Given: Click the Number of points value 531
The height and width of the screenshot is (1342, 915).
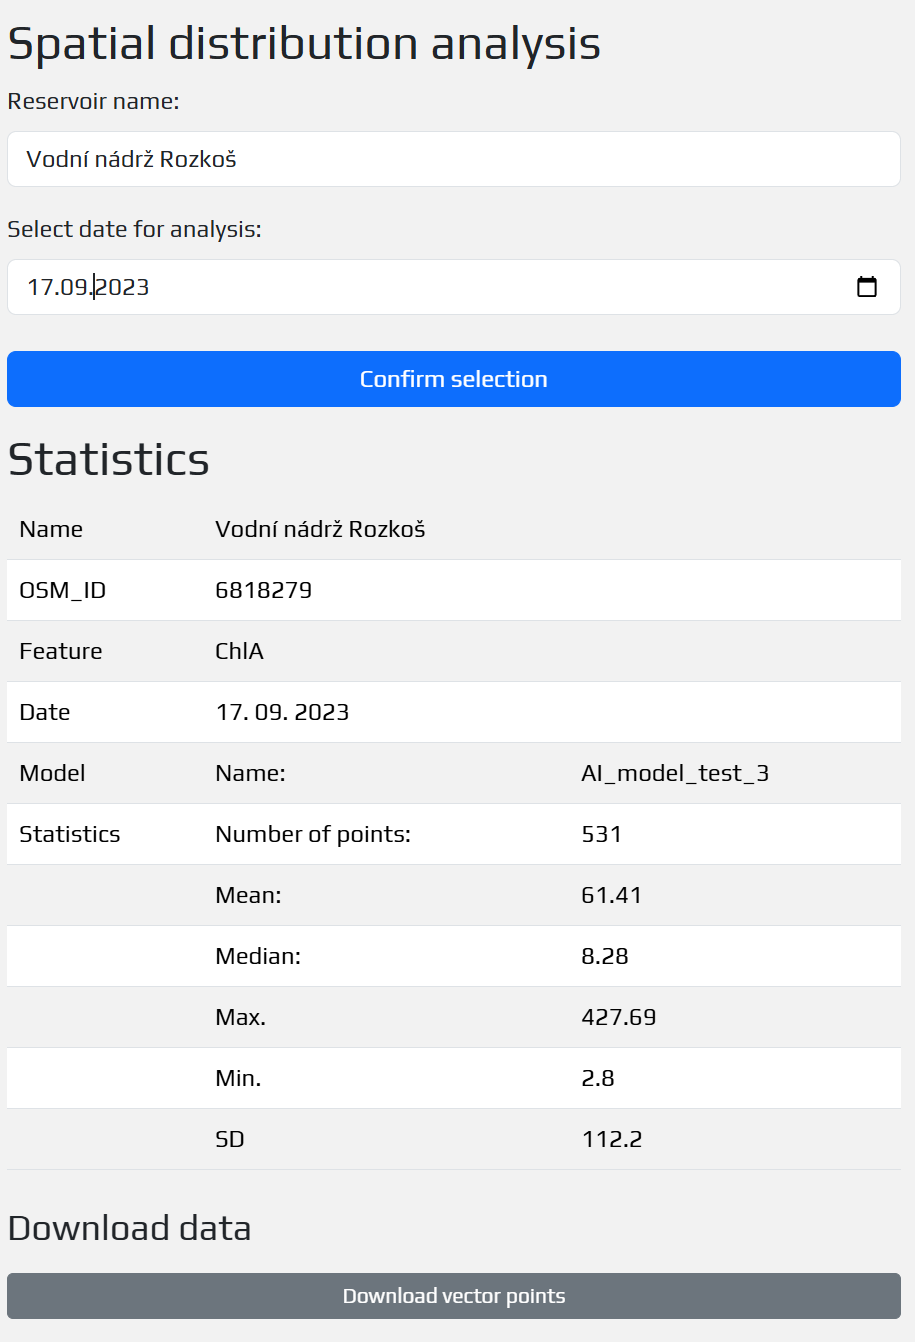Looking at the screenshot, I should (x=601, y=834).
